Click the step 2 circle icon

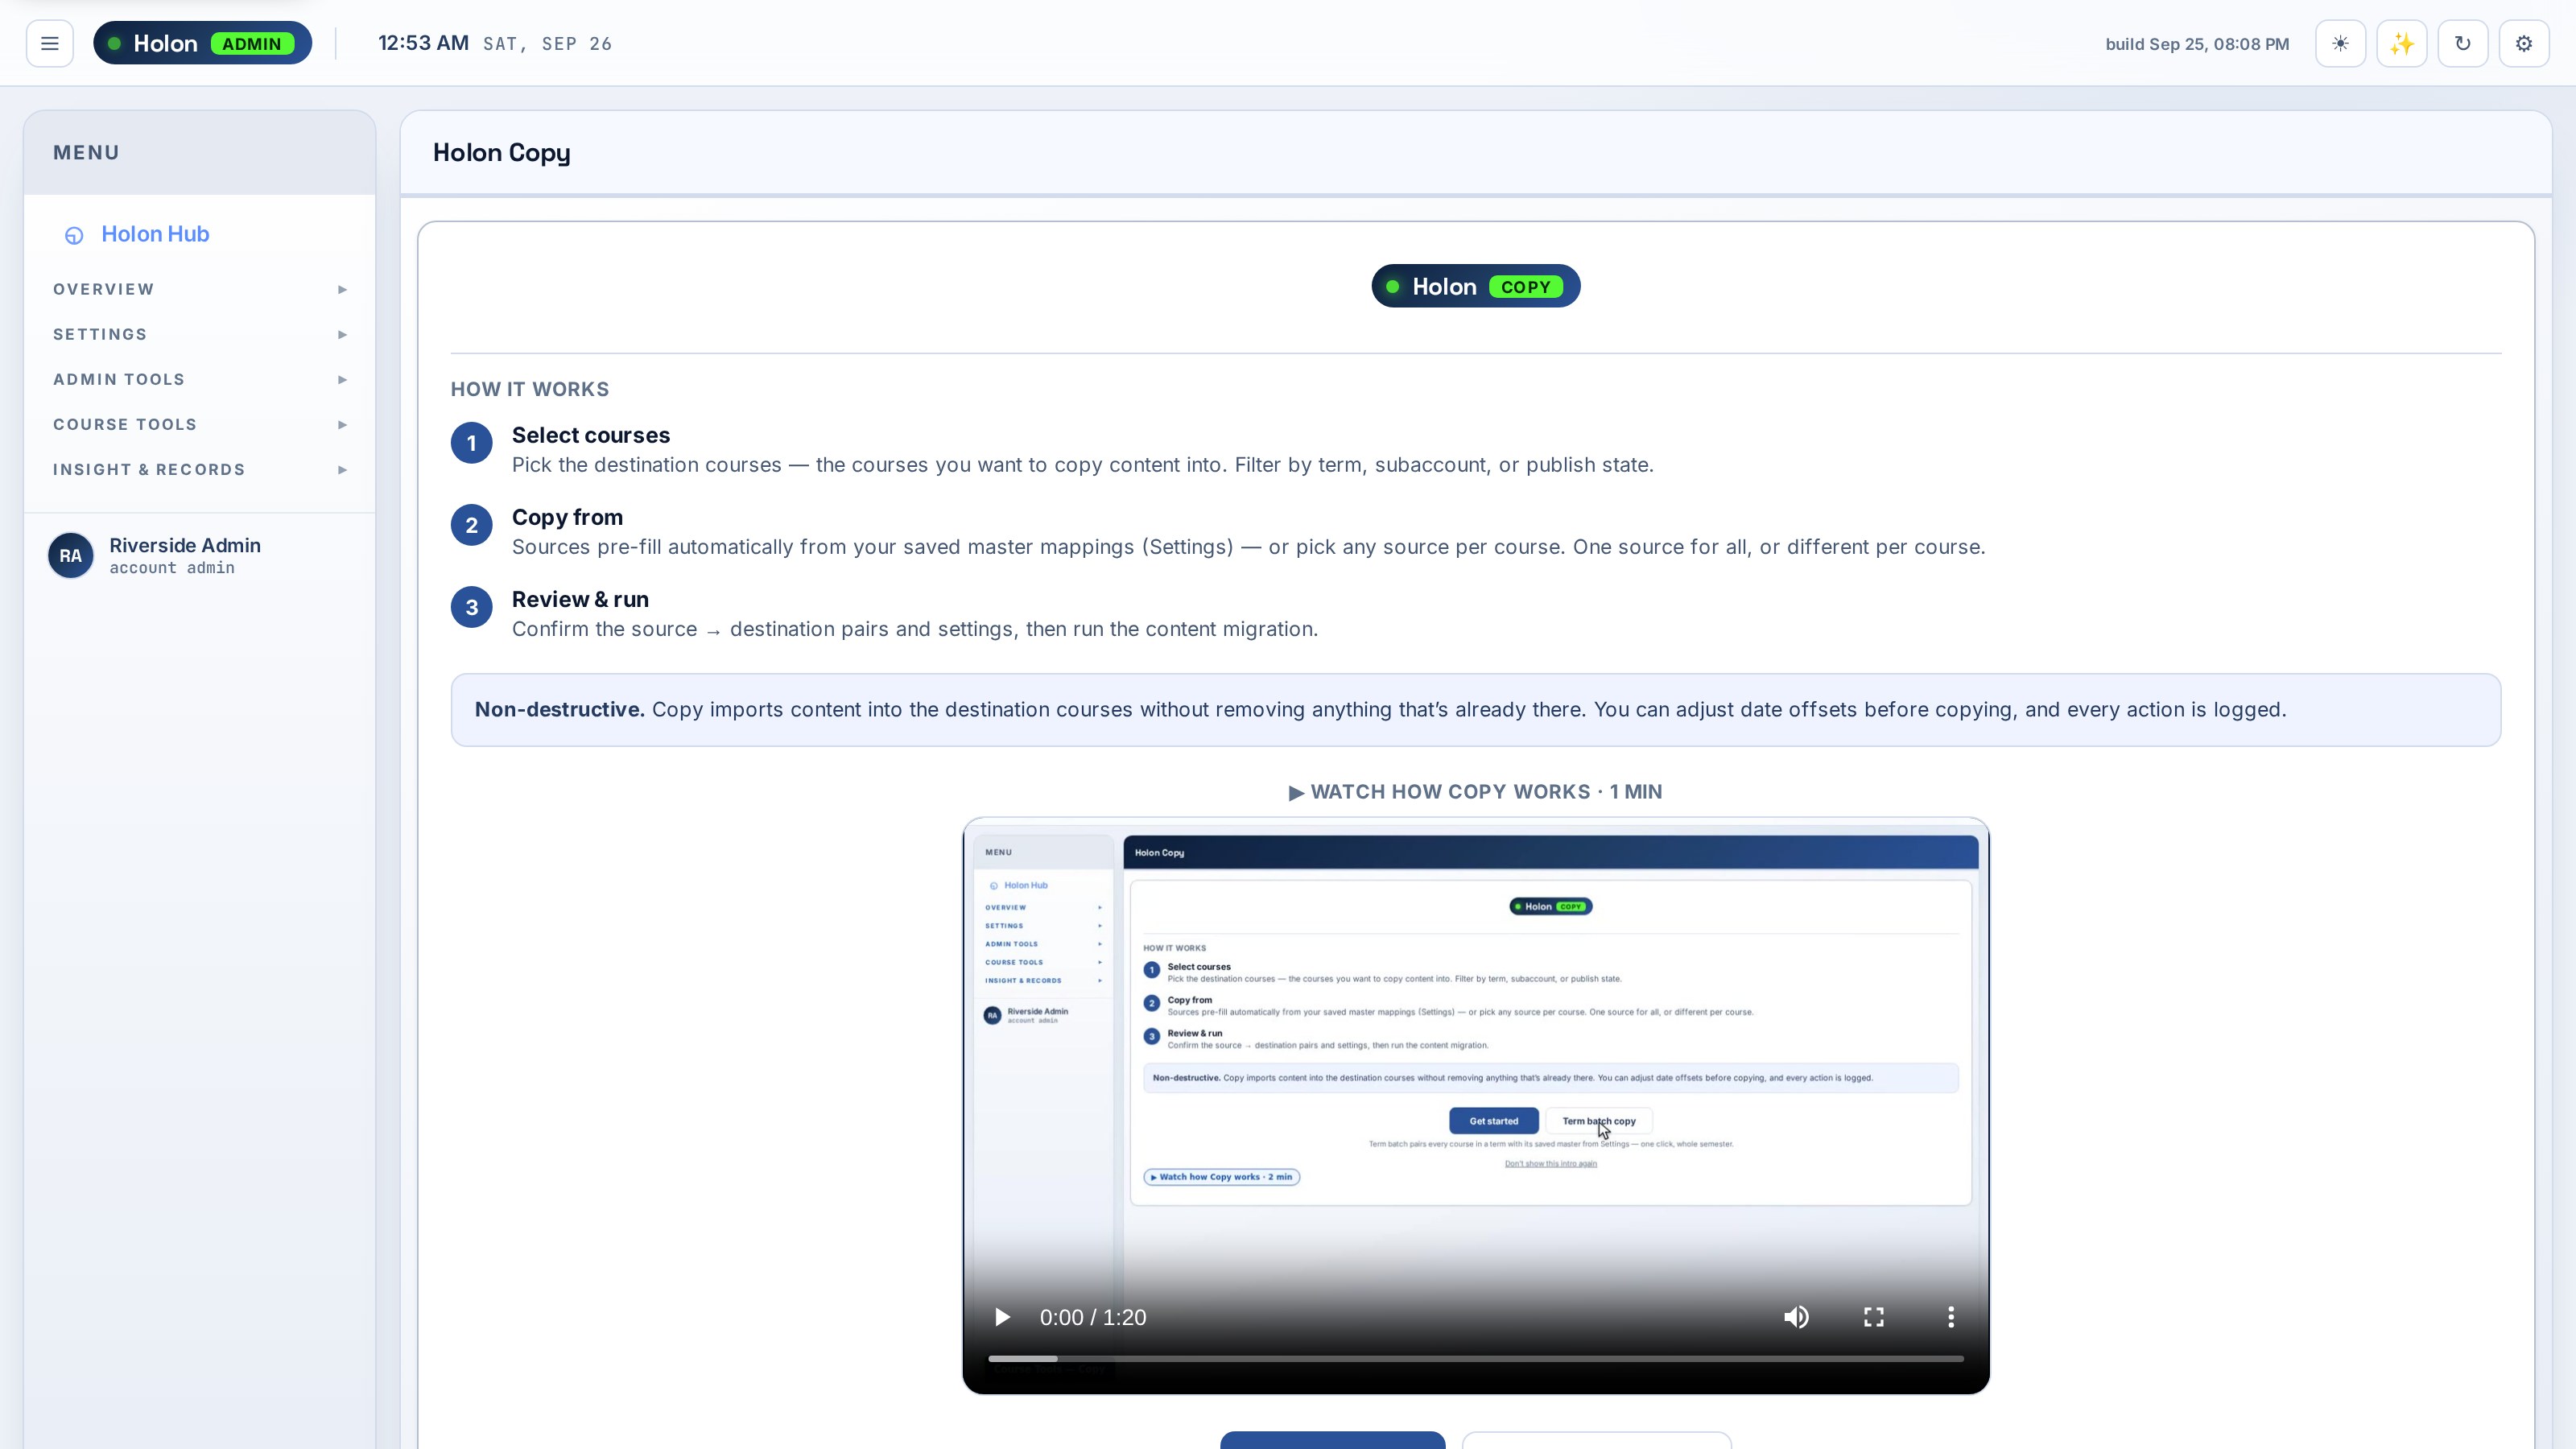pyautogui.click(x=471, y=525)
